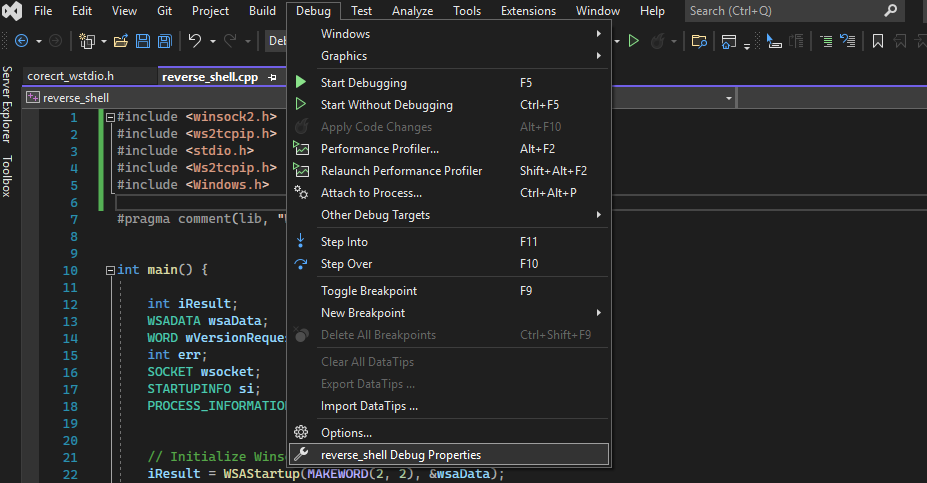The image size is (927, 483).
Task: Click the browser home window toolbar icon
Action: (729, 41)
